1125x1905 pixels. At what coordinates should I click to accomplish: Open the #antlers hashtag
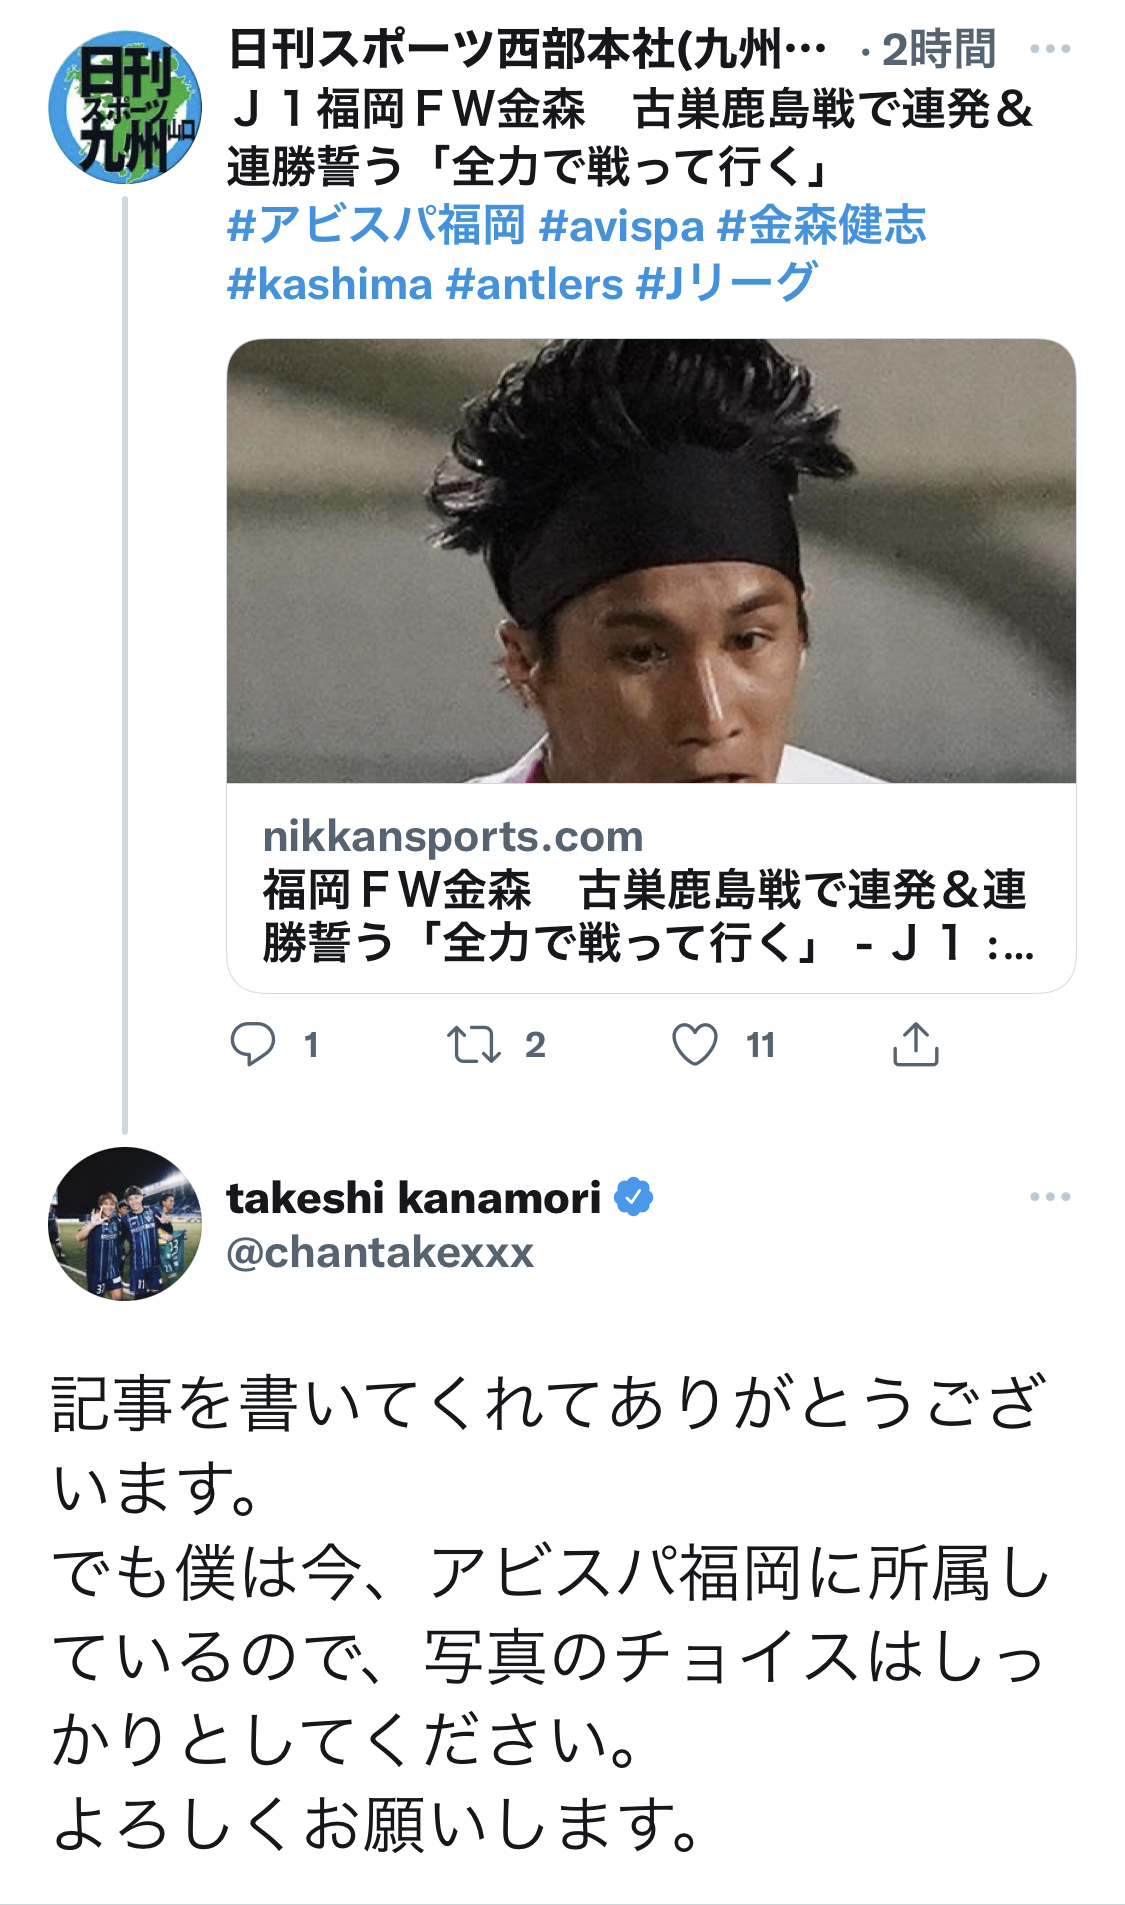pyautogui.click(x=534, y=284)
